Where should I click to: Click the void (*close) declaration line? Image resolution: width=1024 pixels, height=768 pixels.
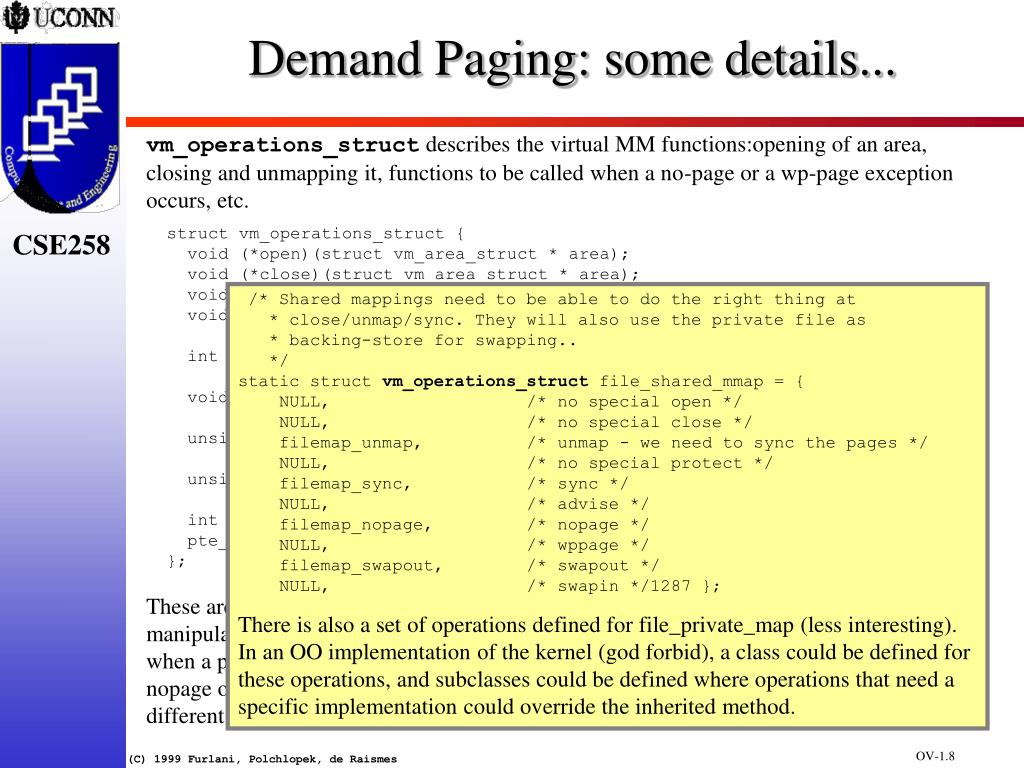pos(413,274)
